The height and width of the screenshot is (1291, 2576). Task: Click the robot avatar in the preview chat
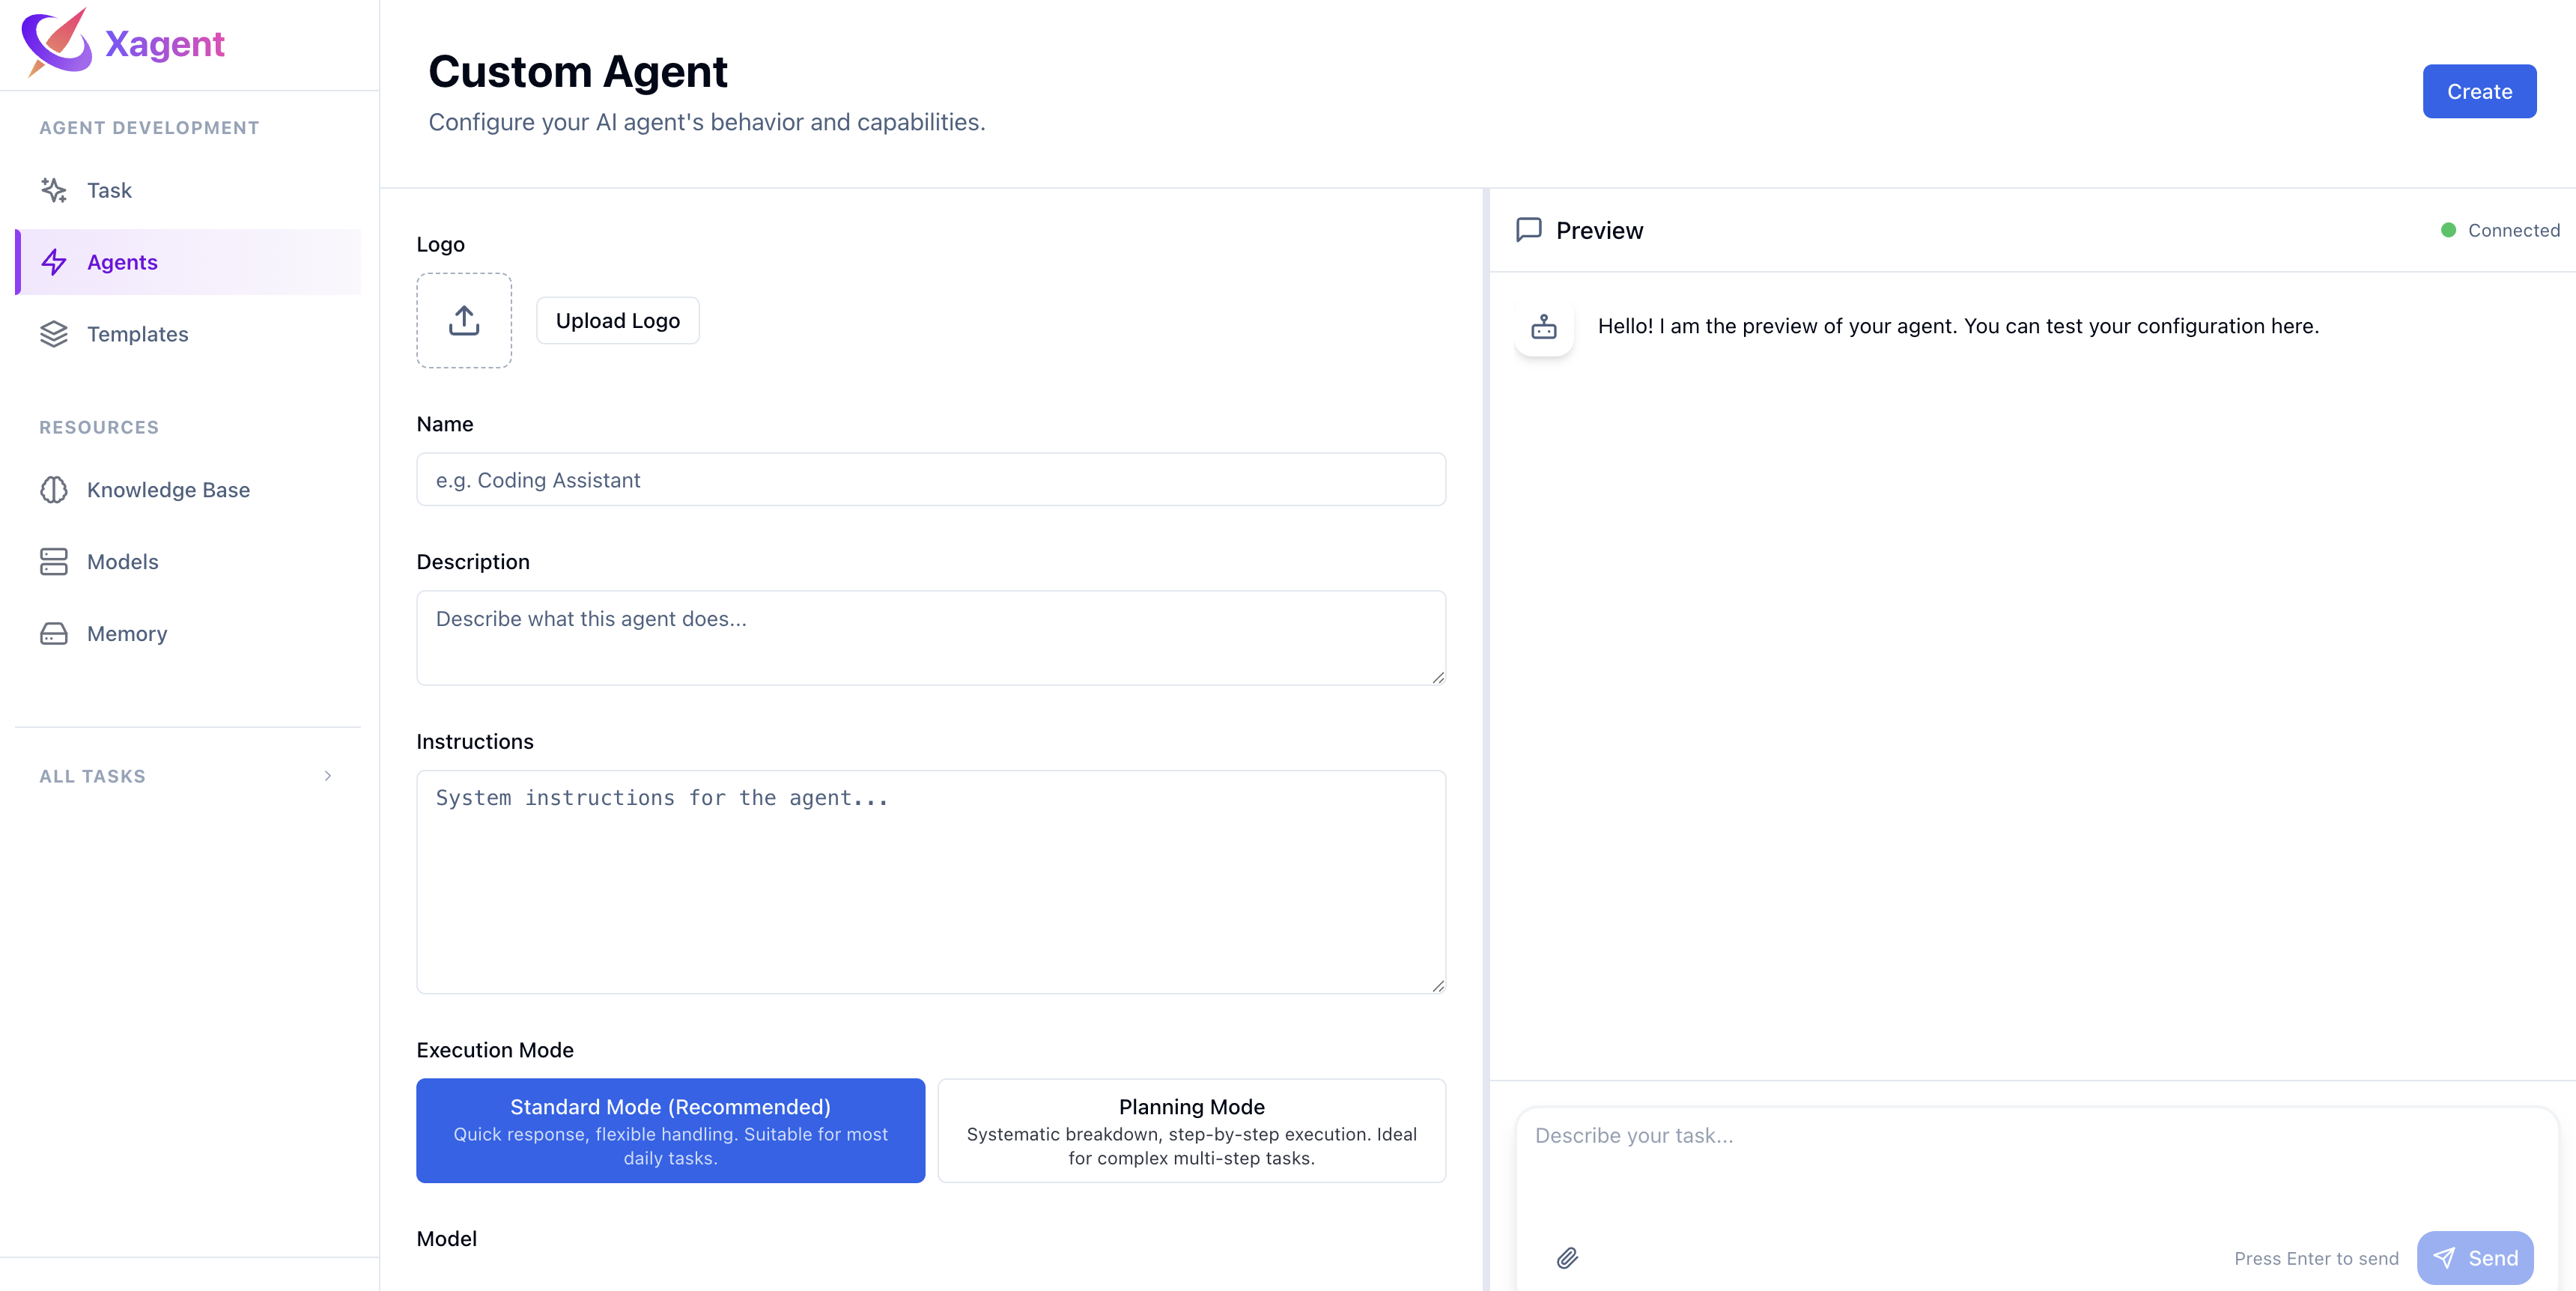pyautogui.click(x=1544, y=326)
